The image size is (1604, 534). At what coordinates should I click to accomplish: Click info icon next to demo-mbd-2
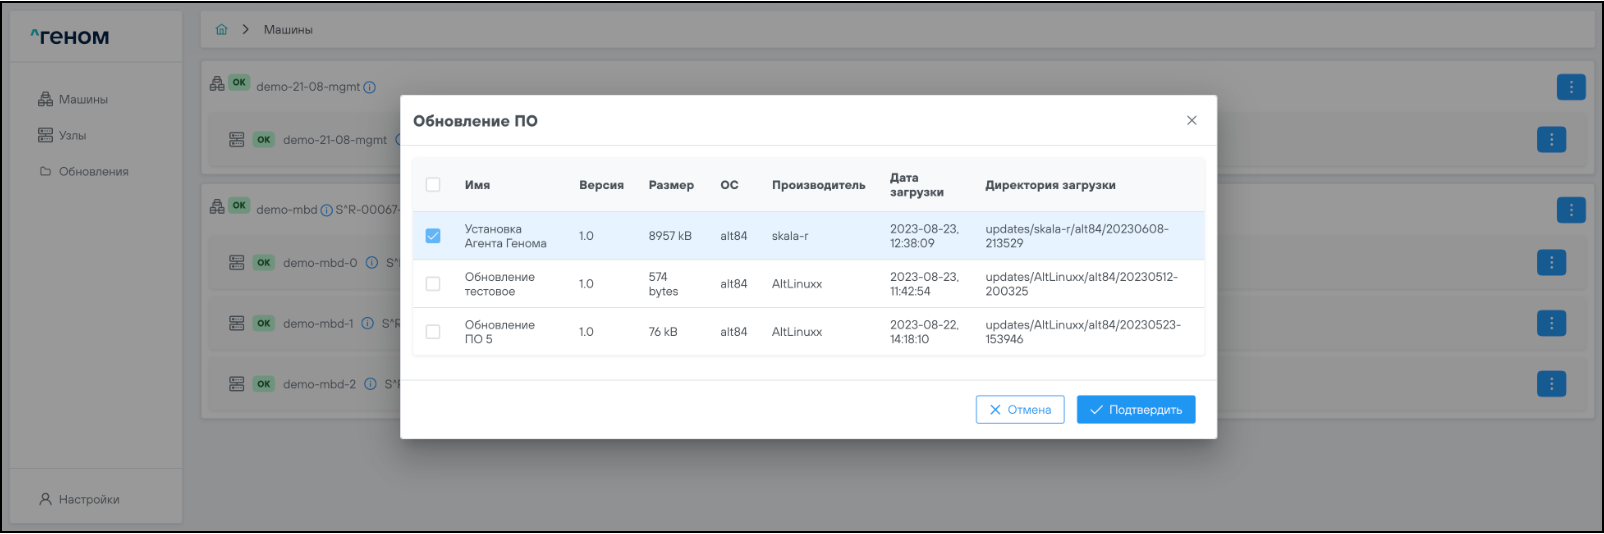(x=370, y=384)
